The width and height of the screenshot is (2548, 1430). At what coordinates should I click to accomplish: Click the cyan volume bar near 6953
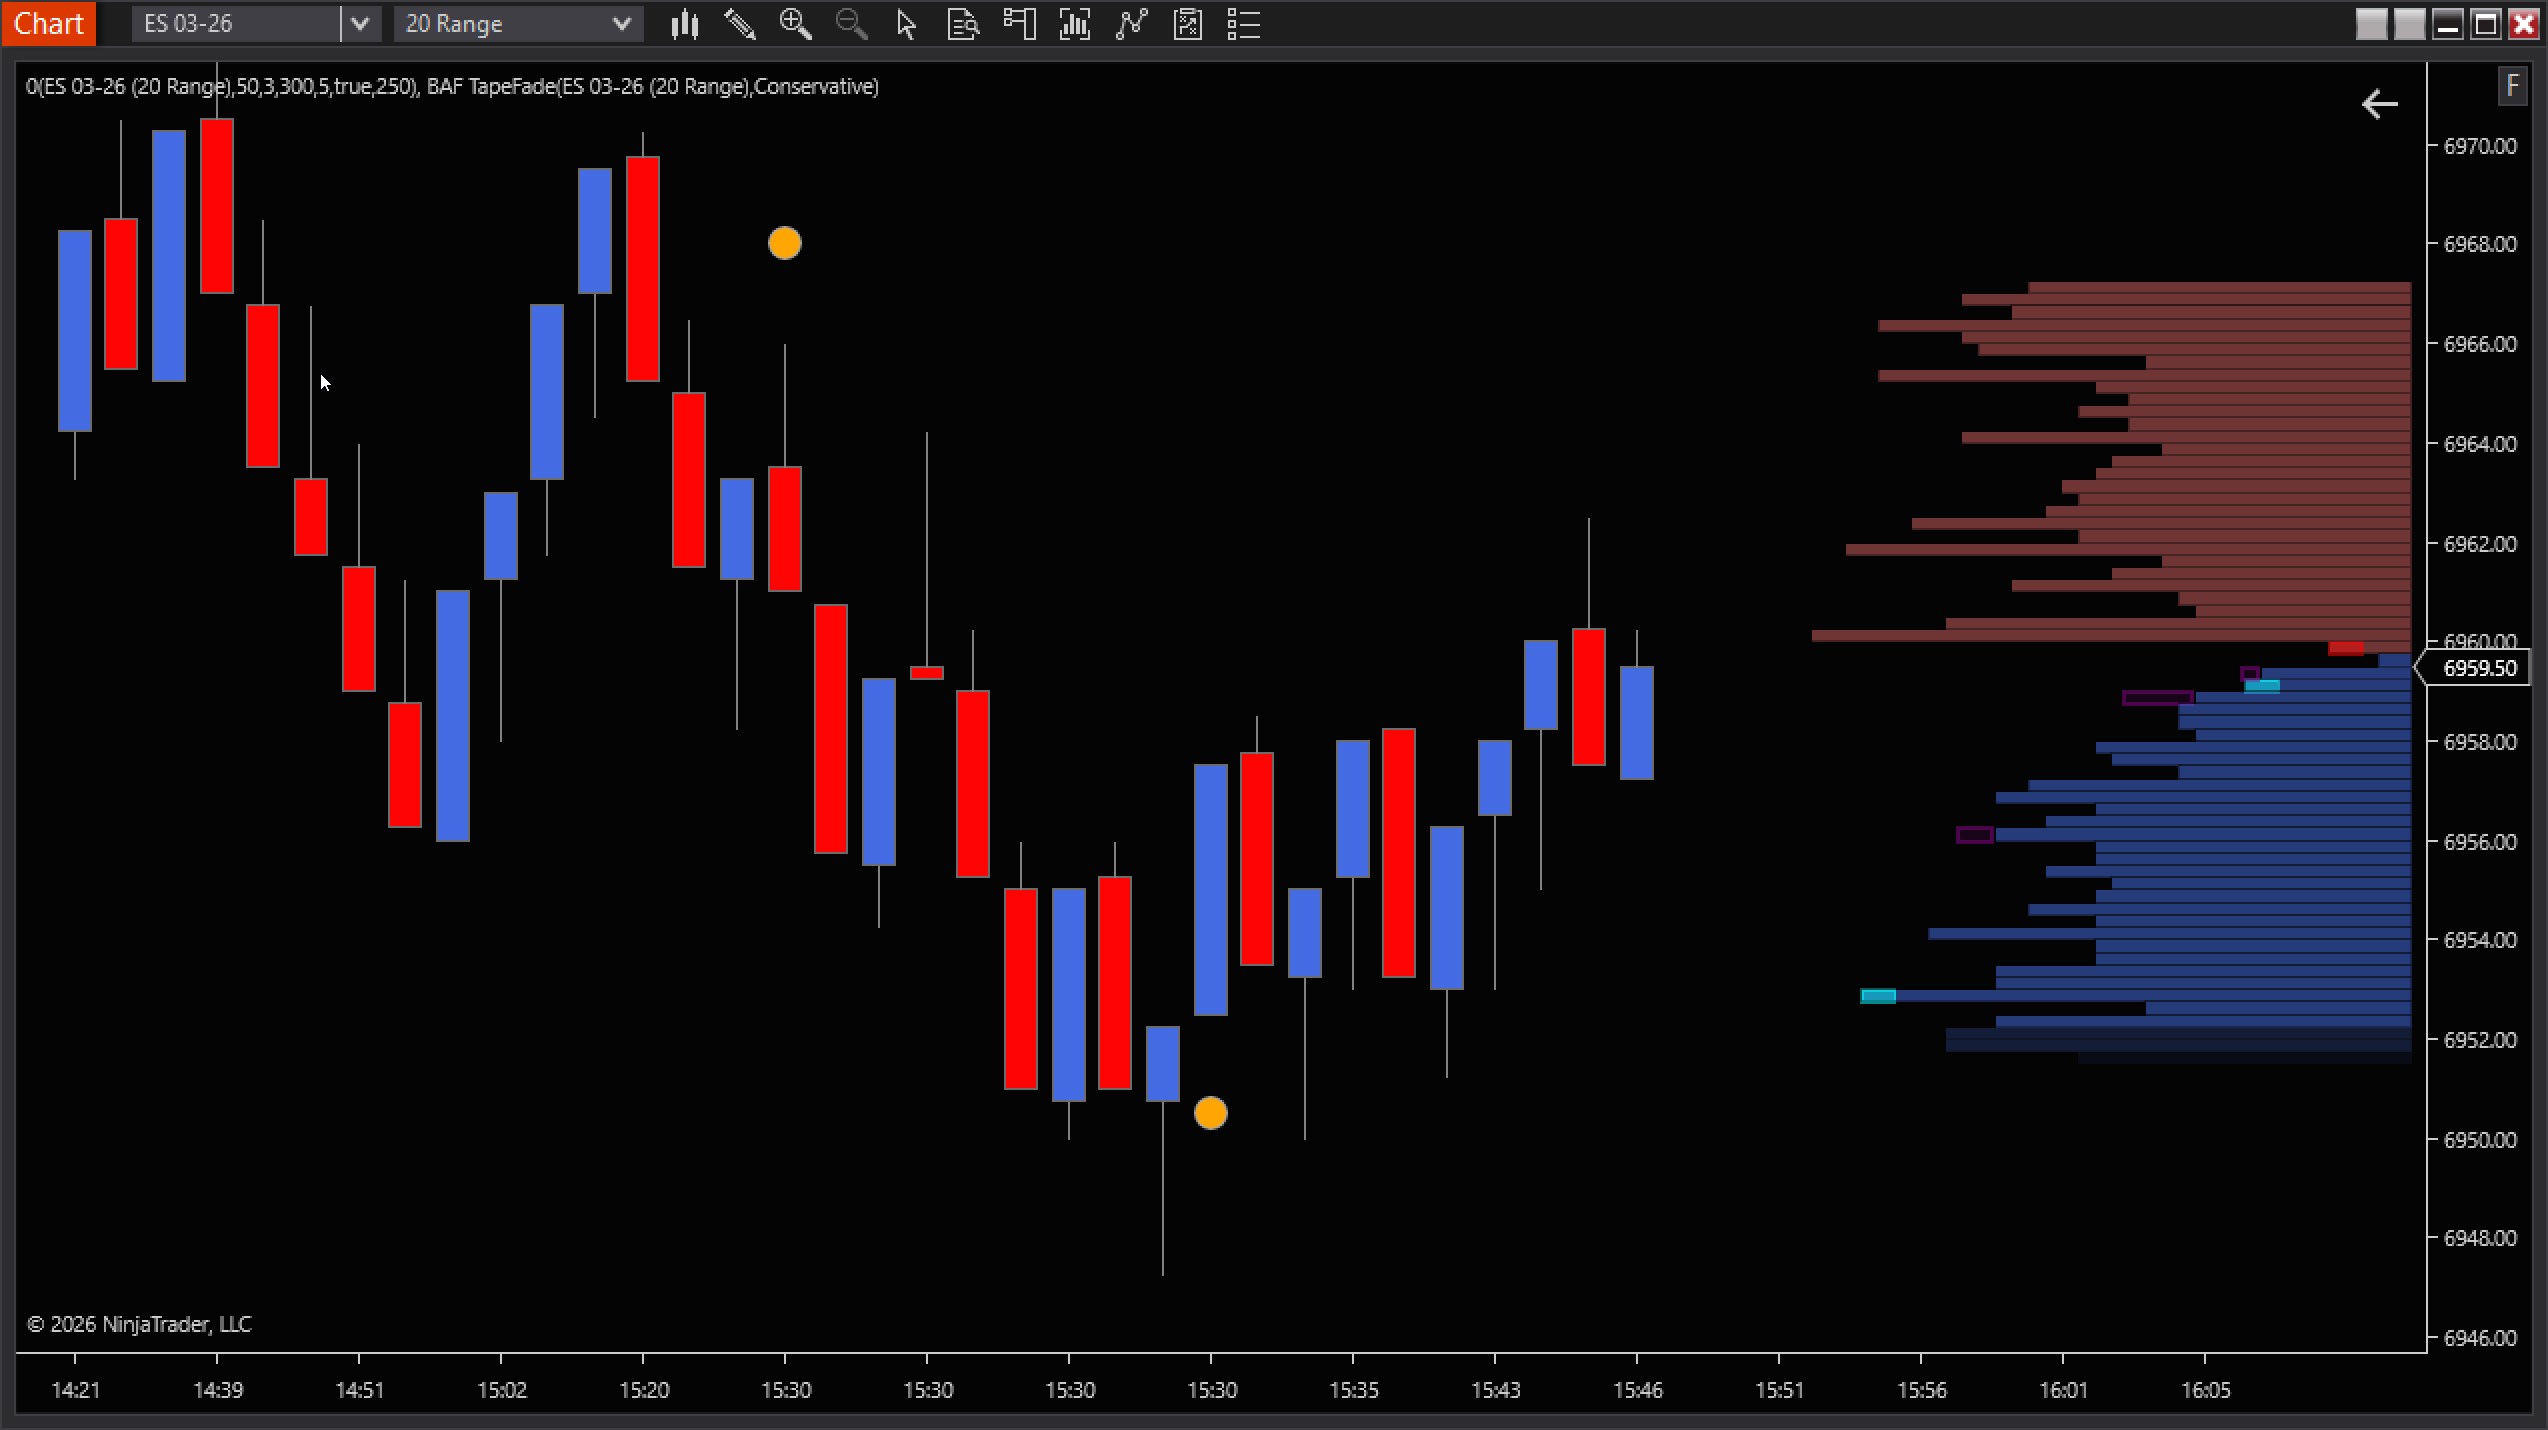pos(1878,996)
